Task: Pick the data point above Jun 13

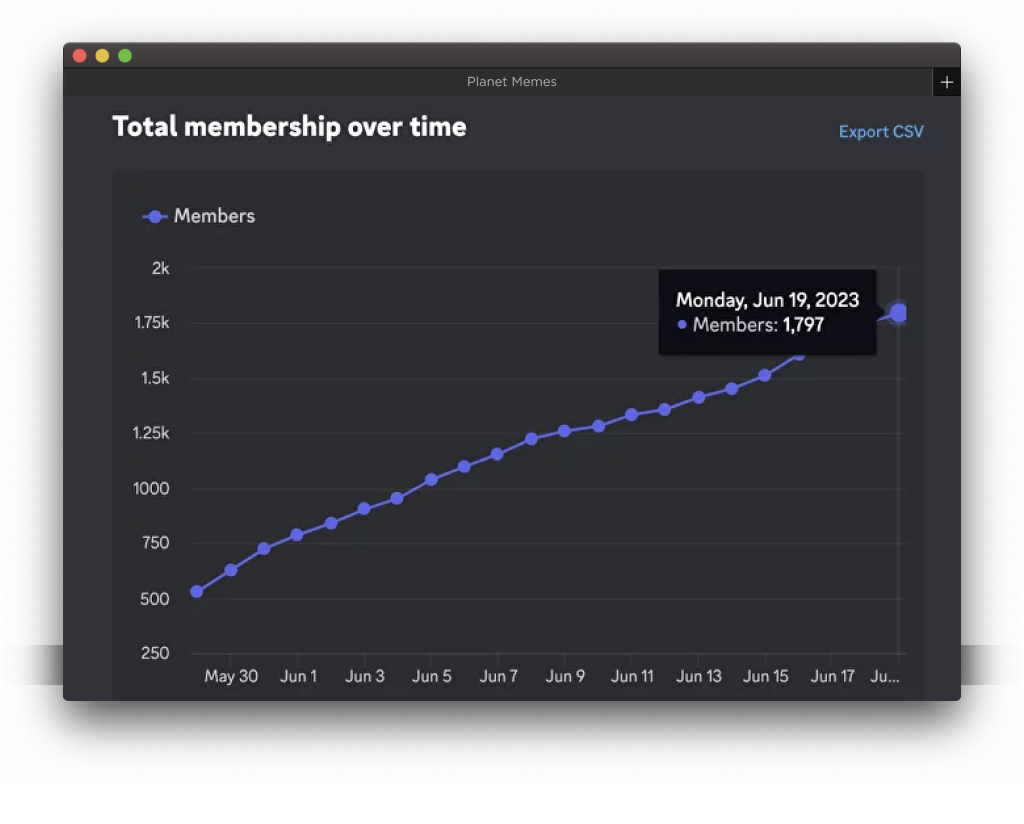Action: [698, 397]
